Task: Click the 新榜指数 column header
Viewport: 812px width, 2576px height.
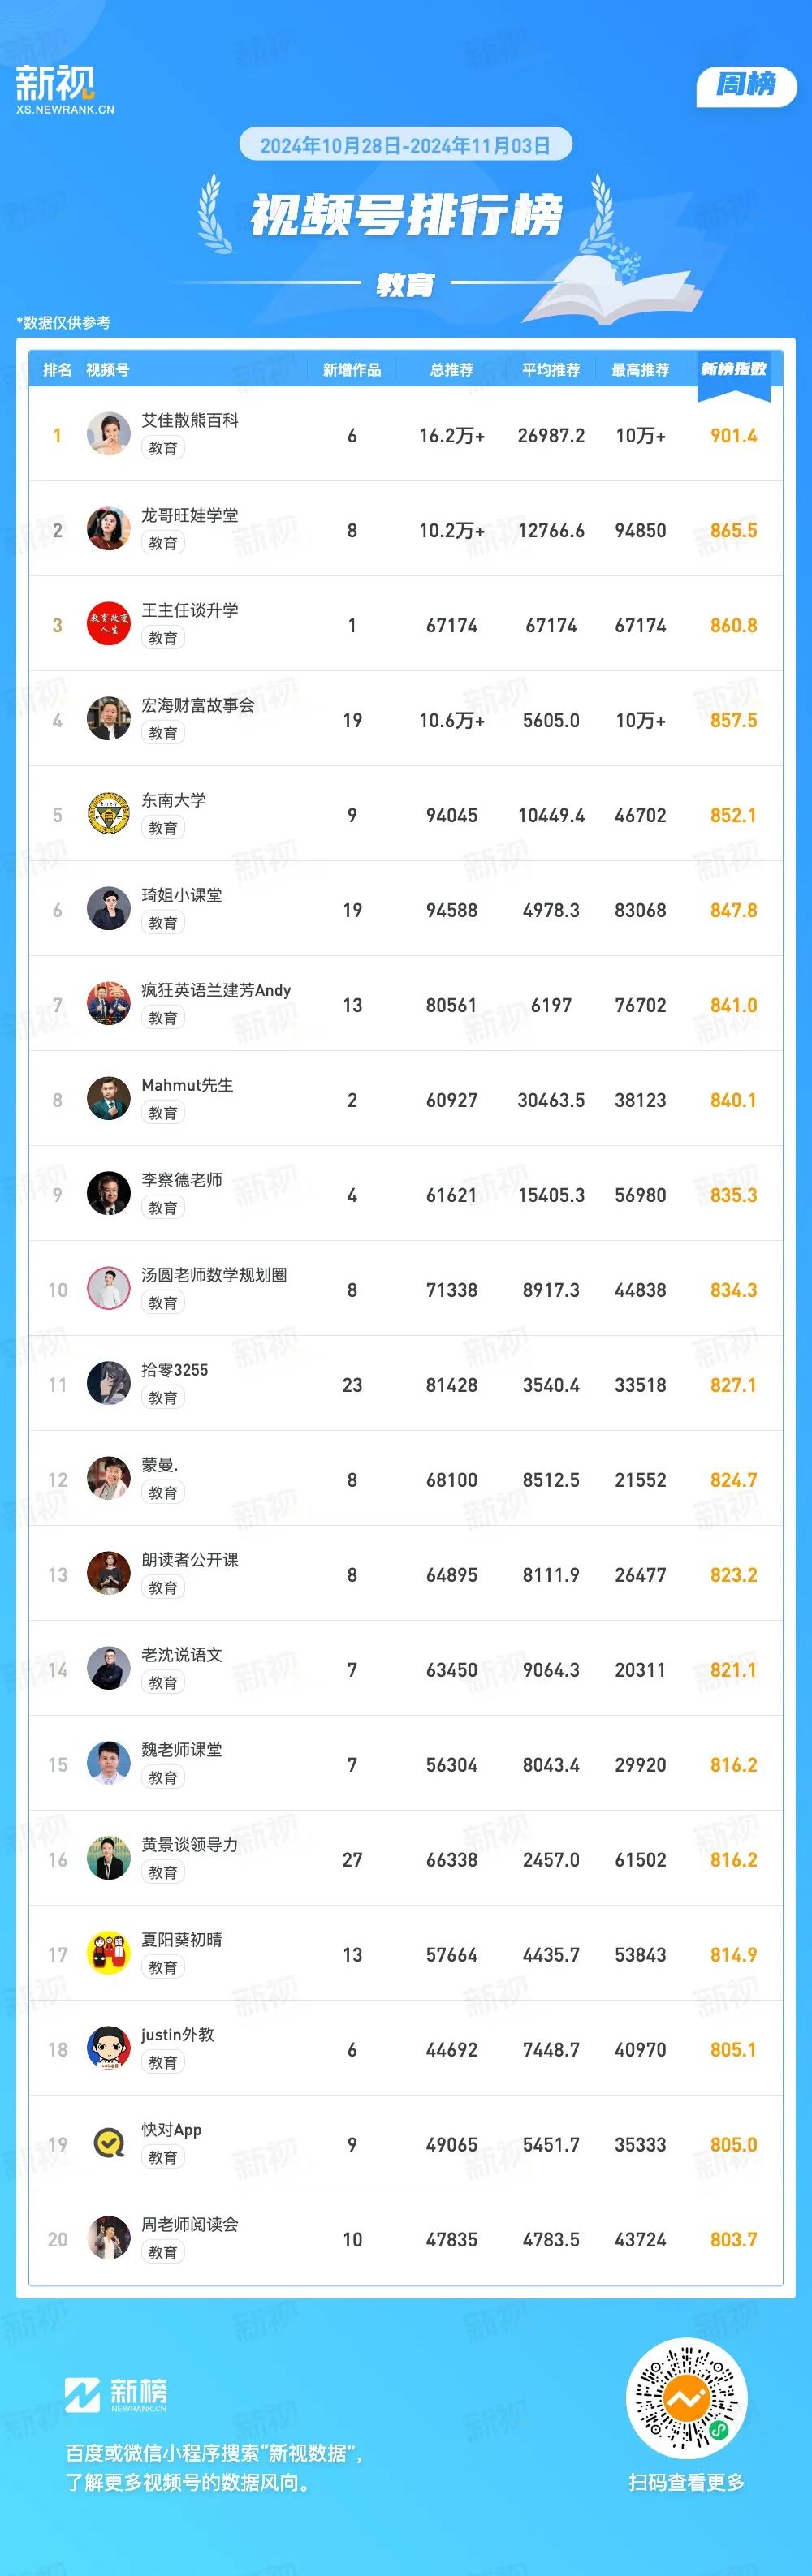Action: coord(733,369)
